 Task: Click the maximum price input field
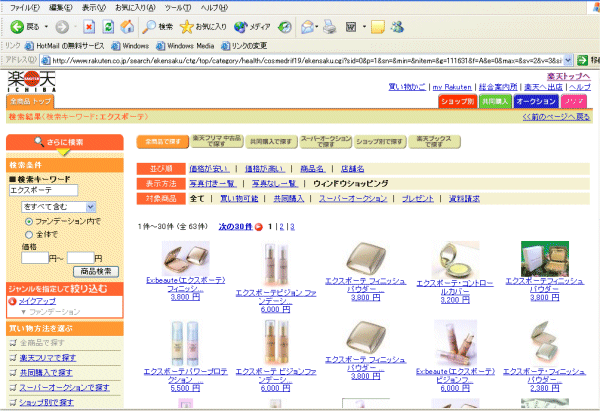[x=81, y=258]
